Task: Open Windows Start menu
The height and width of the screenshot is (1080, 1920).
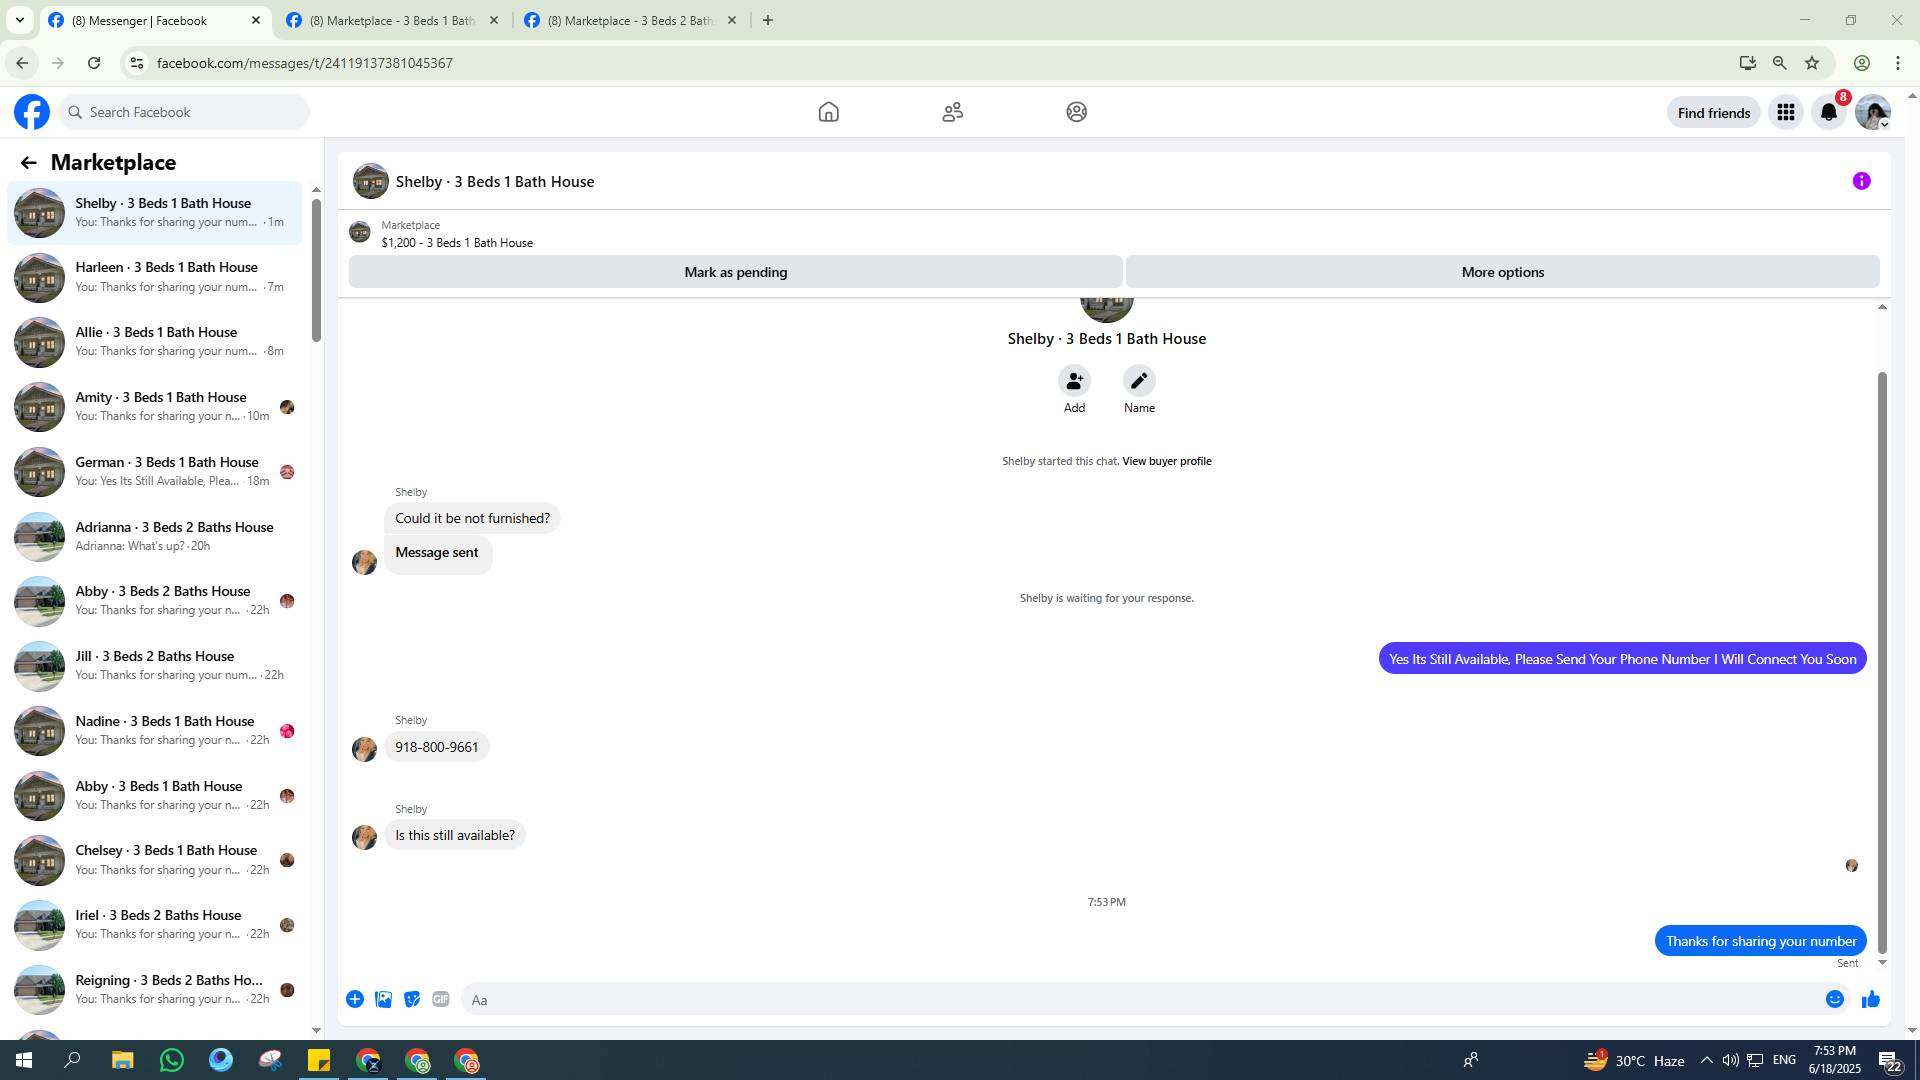Action: point(24,1060)
